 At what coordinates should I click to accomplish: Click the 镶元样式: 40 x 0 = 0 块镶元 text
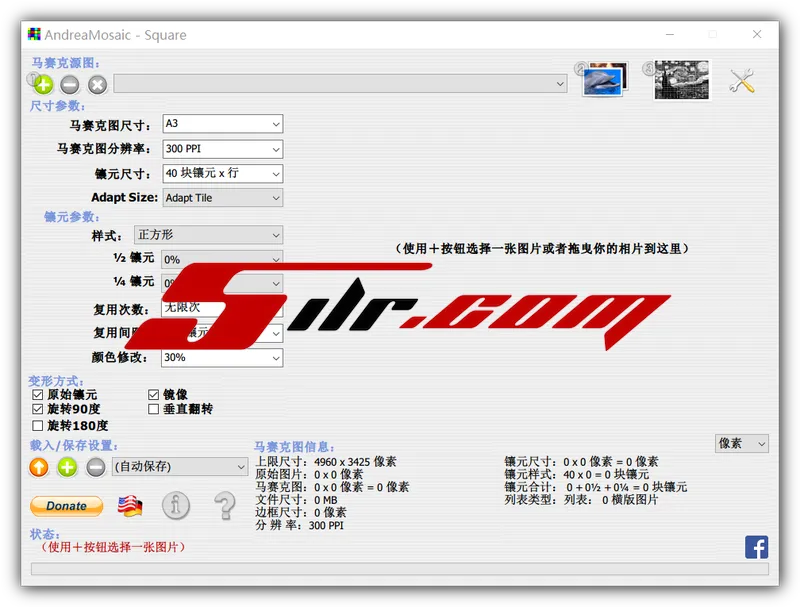click(577, 474)
